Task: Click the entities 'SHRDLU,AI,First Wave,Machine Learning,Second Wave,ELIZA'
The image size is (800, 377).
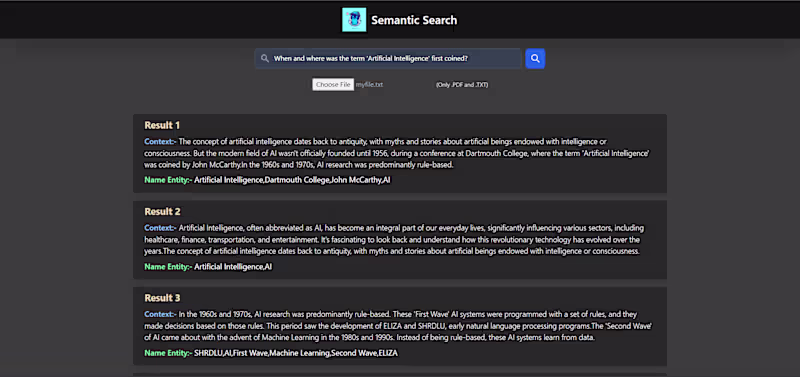Action: [x=296, y=353]
